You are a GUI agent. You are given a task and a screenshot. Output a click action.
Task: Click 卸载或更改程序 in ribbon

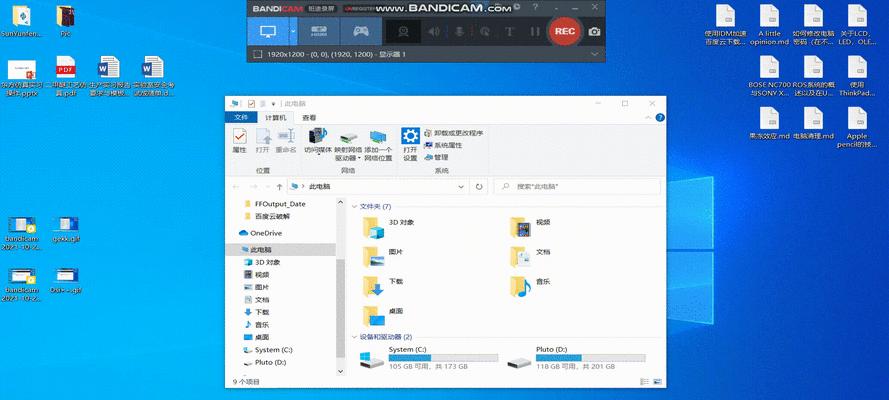tap(454, 133)
